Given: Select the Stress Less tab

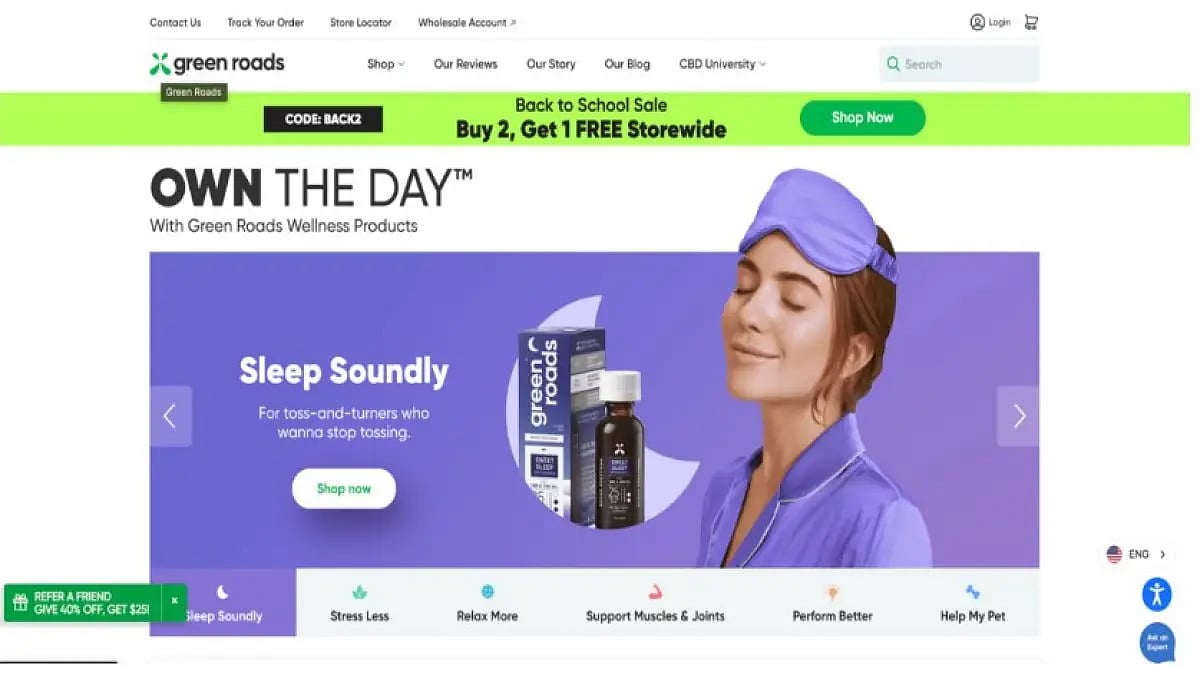Looking at the screenshot, I should click(359, 603).
